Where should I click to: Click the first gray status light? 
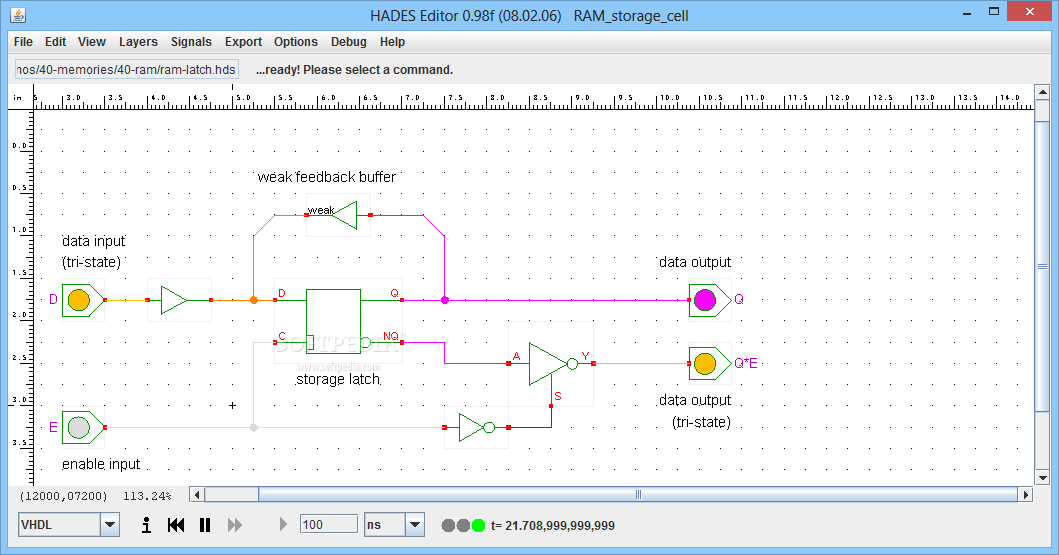(448, 525)
